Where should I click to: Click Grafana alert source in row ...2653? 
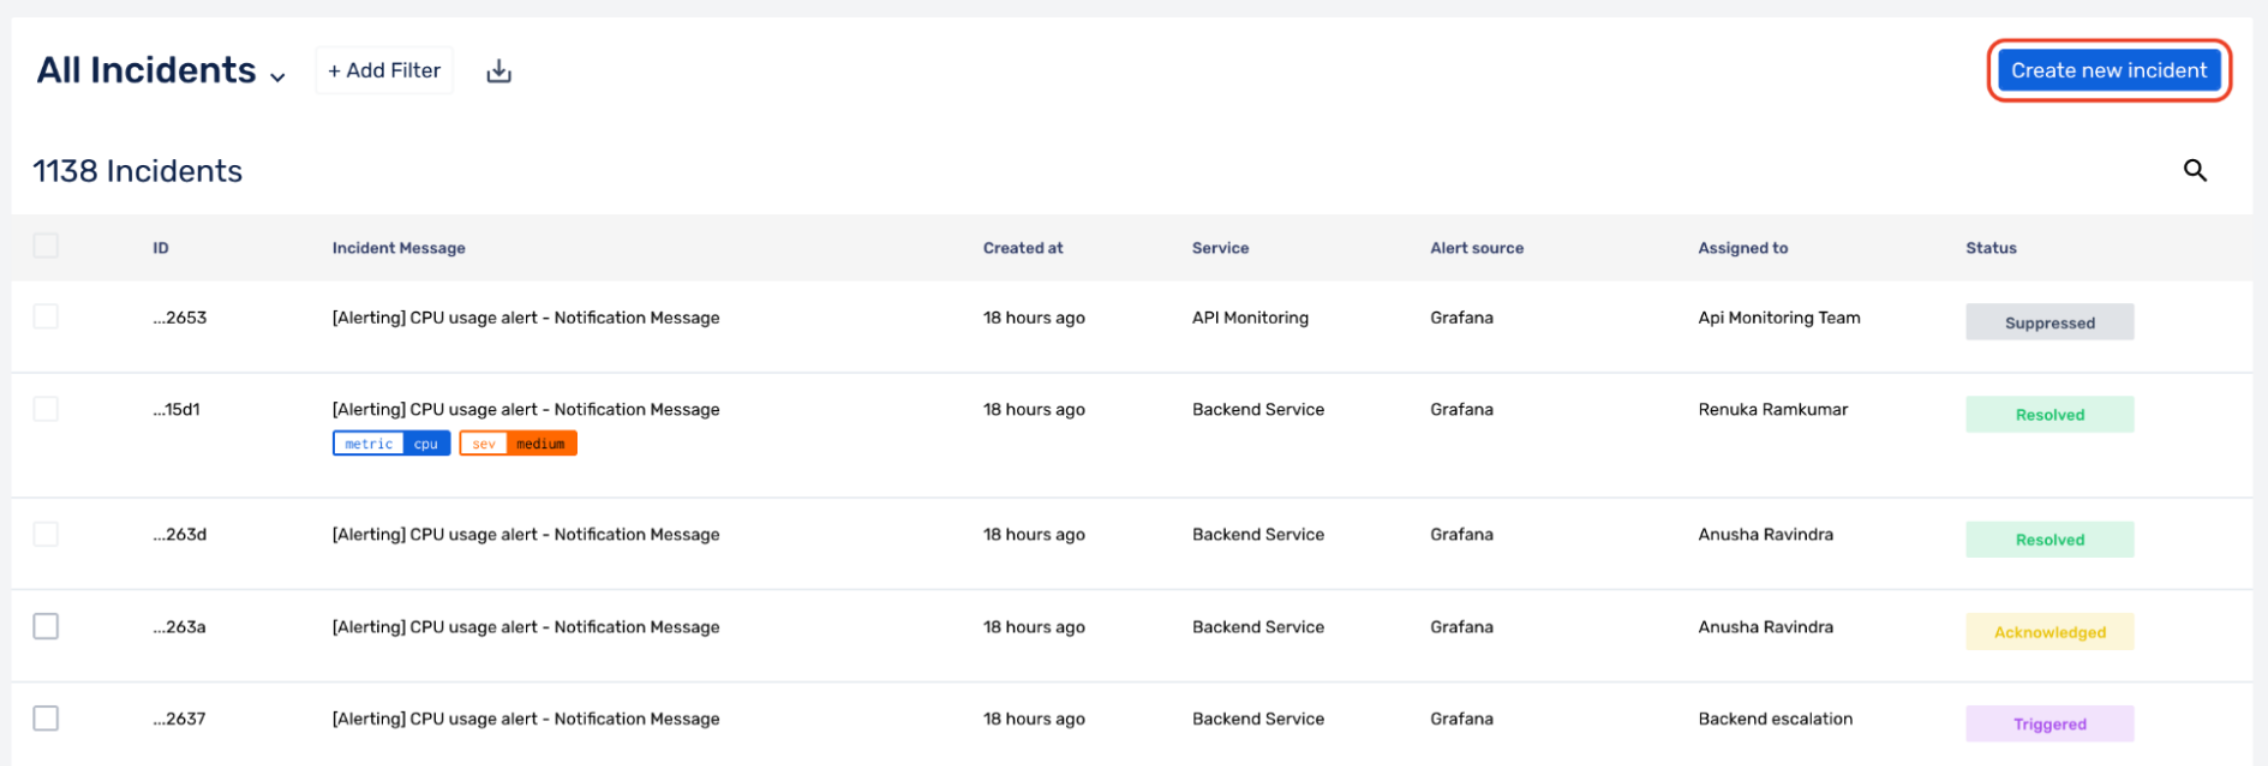point(1462,318)
